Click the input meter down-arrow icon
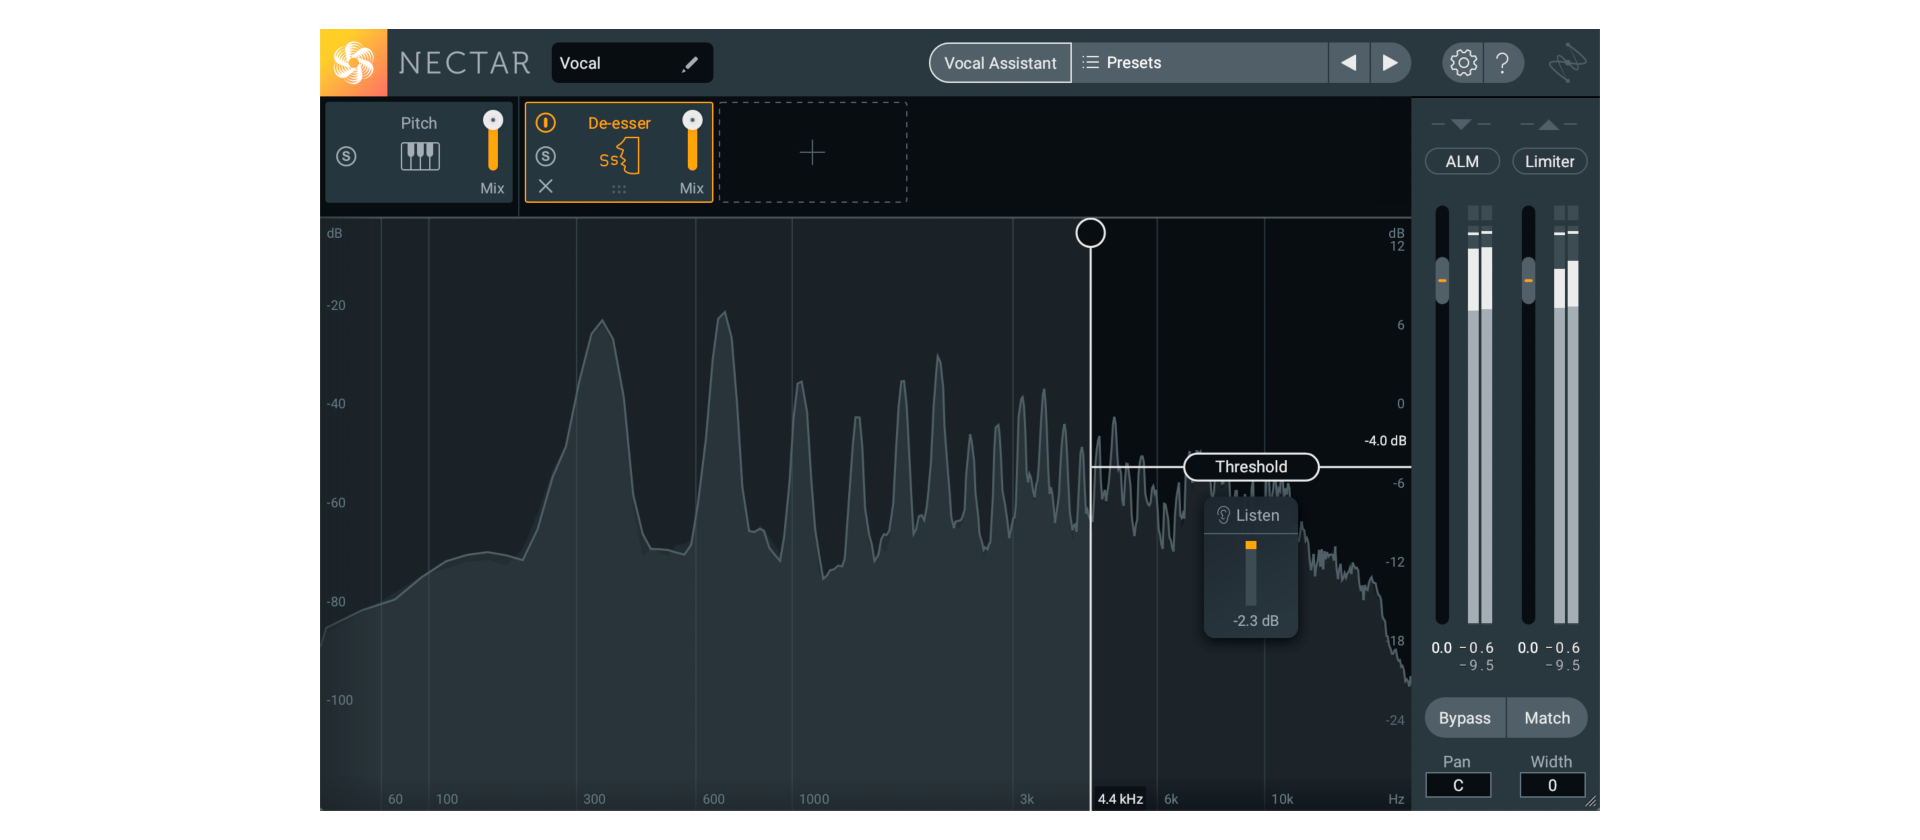 tap(1461, 124)
